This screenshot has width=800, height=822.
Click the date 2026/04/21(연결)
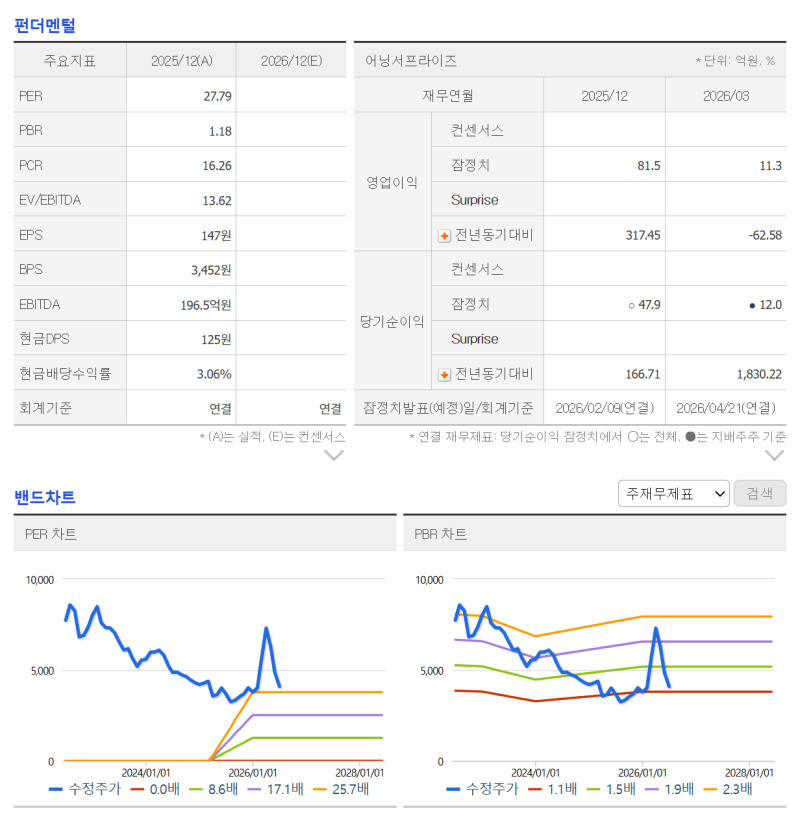point(726,408)
